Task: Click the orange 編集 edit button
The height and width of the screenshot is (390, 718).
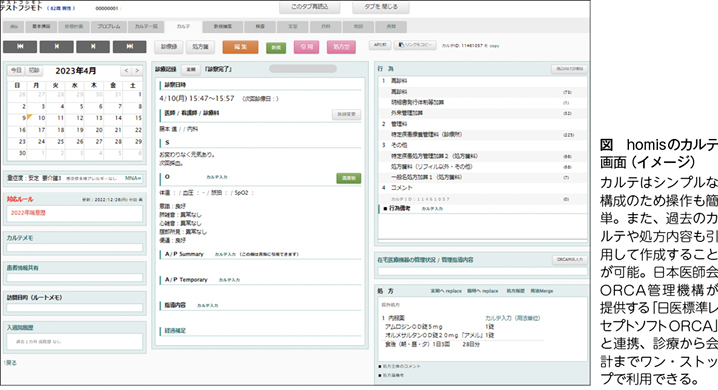Action: pos(240,47)
